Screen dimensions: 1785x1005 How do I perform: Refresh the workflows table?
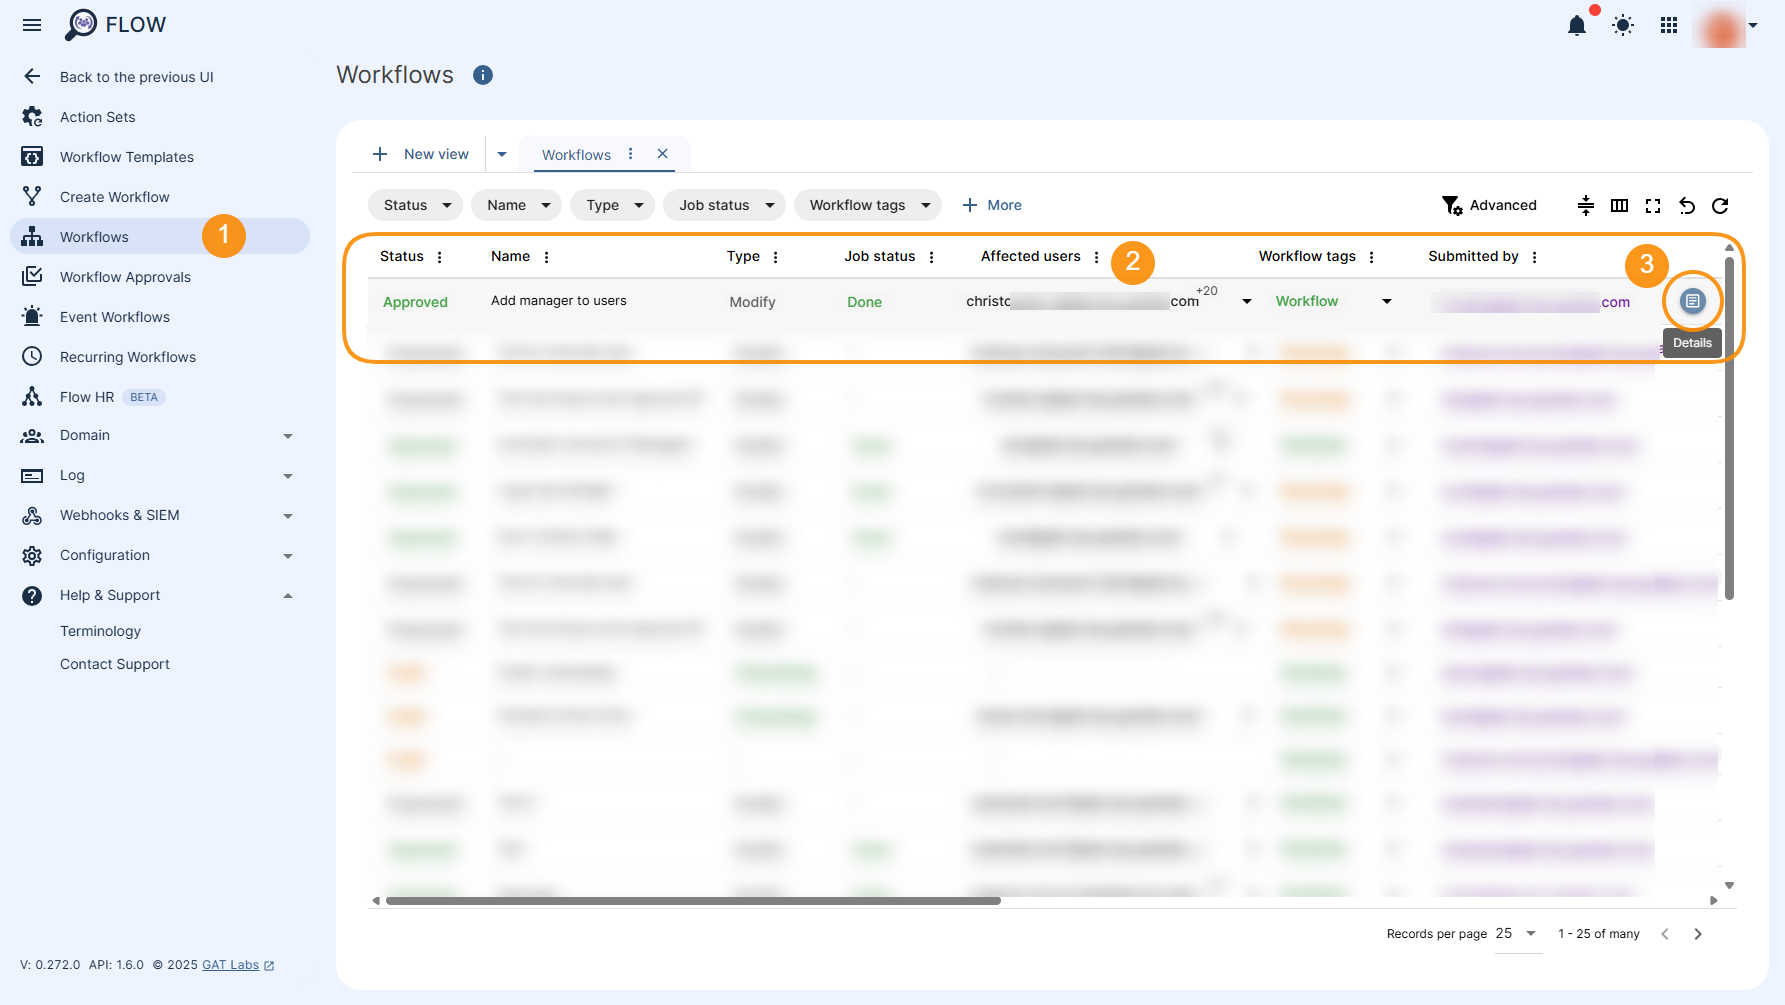1721,205
